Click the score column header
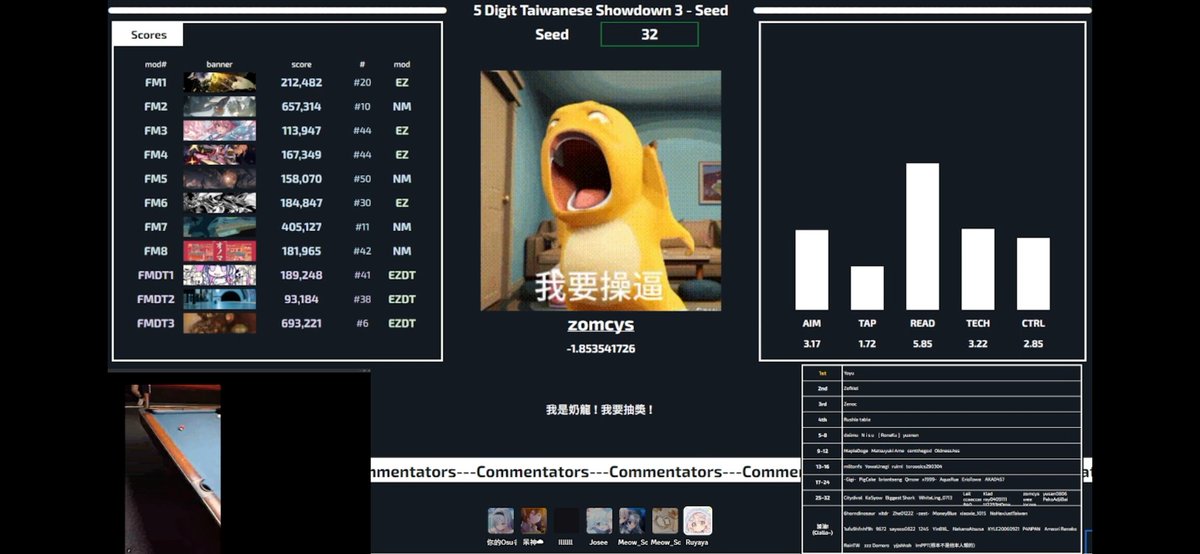Image resolution: width=1200 pixels, height=554 pixels. pyautogui.click(x=301, y=64)
